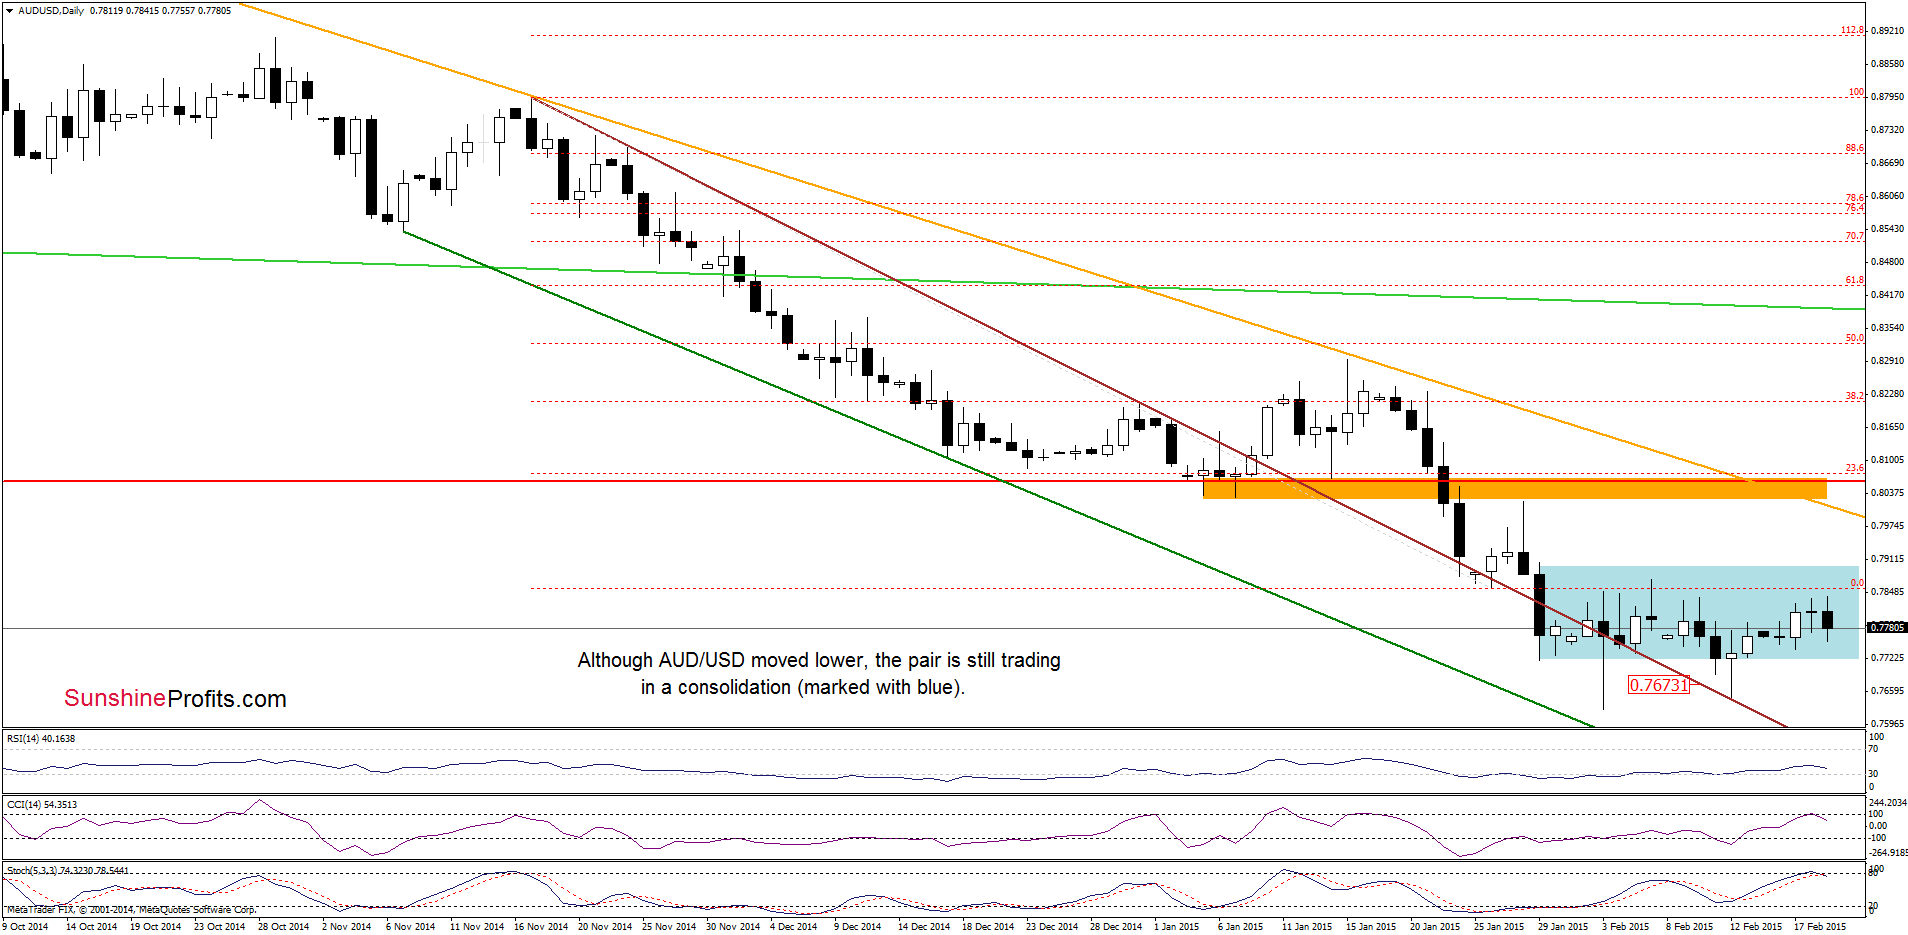Click the 23 Dec 2014 date label
Image resolution: width=1908 pixels, height=935 pixels.
1051,926
